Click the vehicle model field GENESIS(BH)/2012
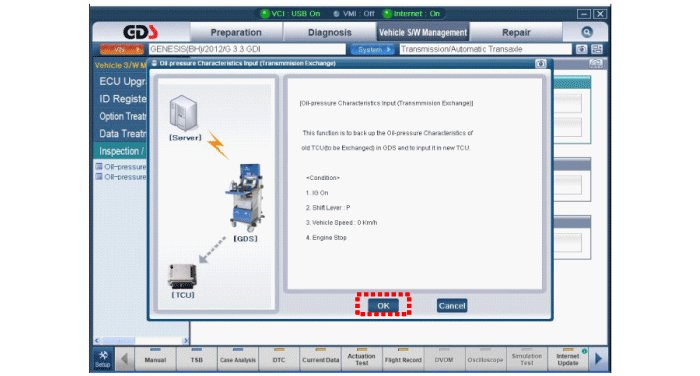This screenshot has height=376, width=700. click(247, 49)
